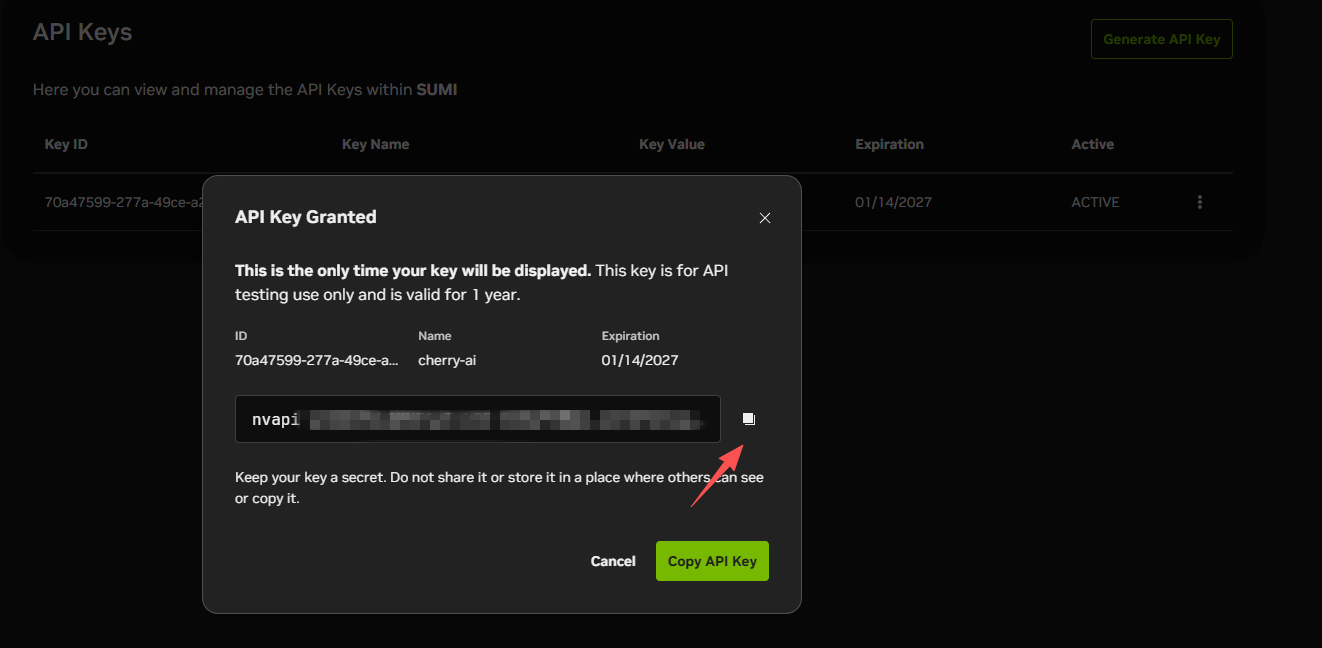1322x648 pixels.
Task: Click the copy icon beside the key field
Action: click(x=748, y=419)
